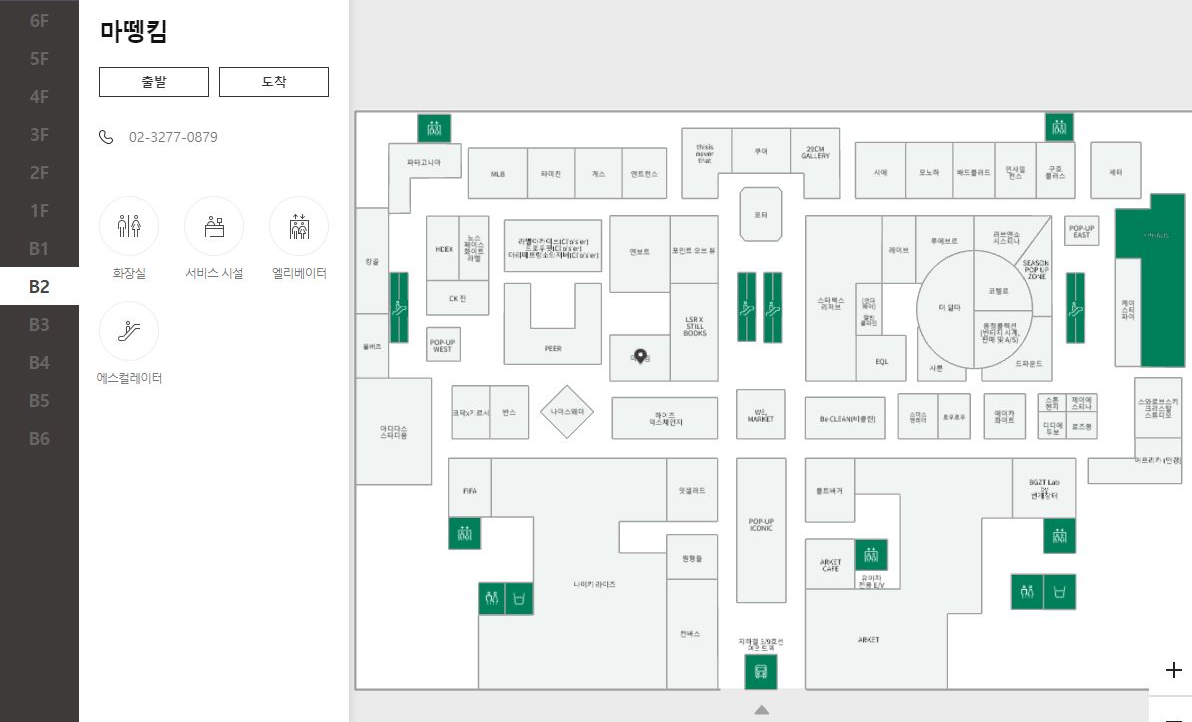Switch to floor 4F
Screen dimensions: 1192x722
[40, 97]
